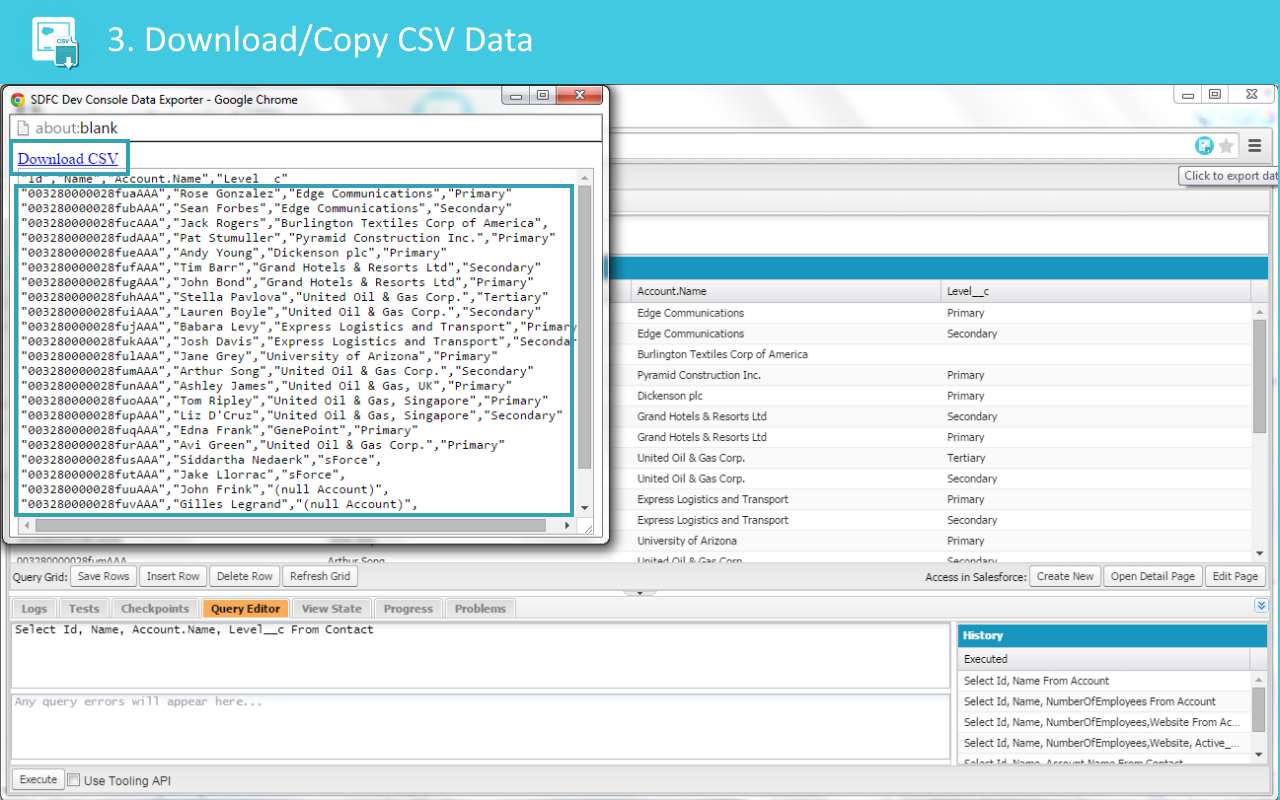
Task: Click the query errors text area
Action: [480, 726]
